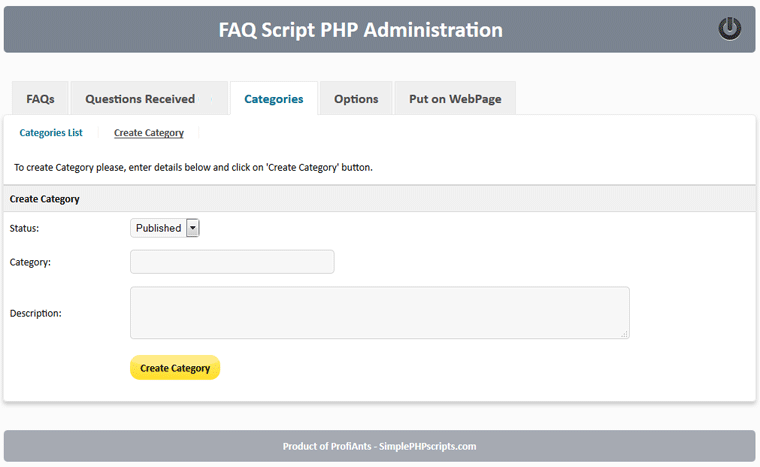The width and height of the screenshot is (760, 467).
Task: Click inside the Description textarea
Action: pos(380,313)
